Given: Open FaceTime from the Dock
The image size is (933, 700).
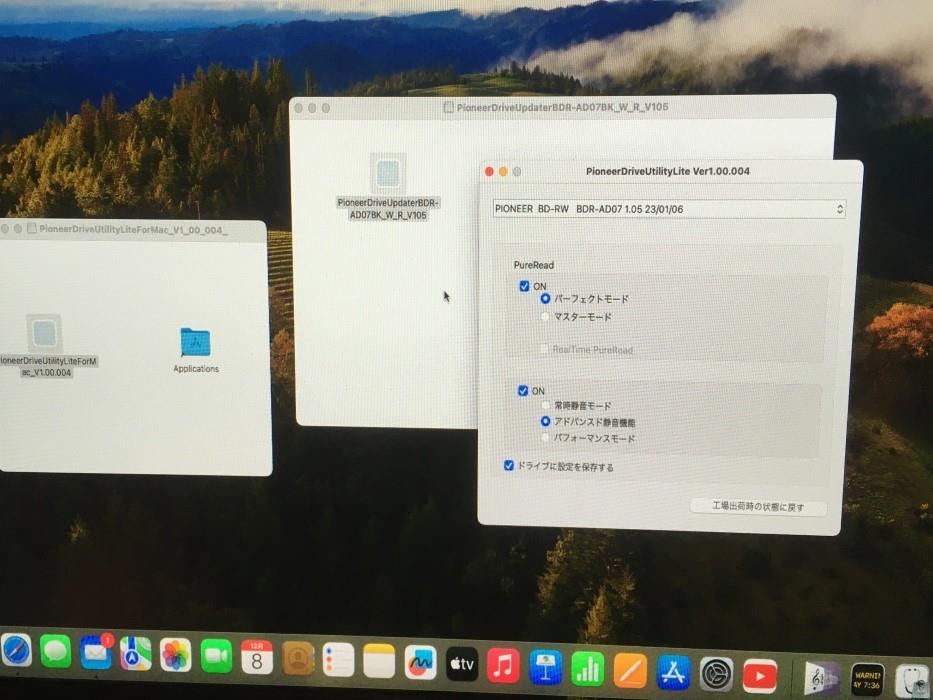Looking at the screenshot, I should click(216, 656).
